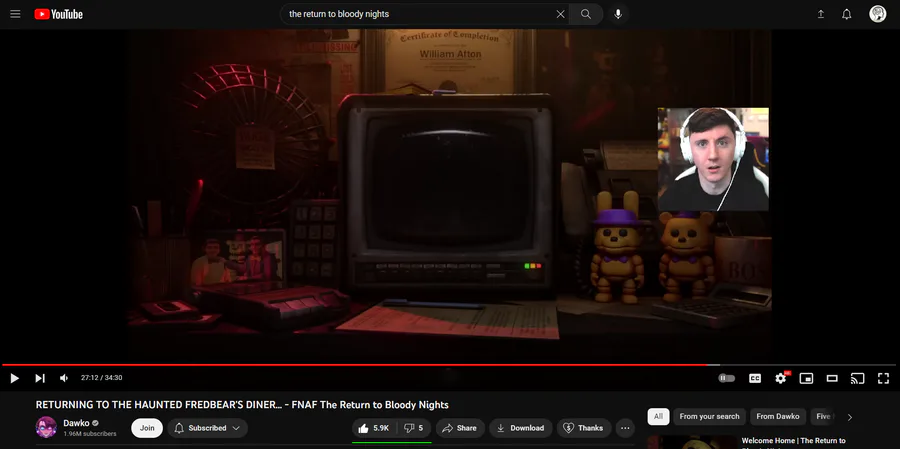Viewport: 900px width, 449px height.
Task: Skip to the next video
Action: point(40,378)
